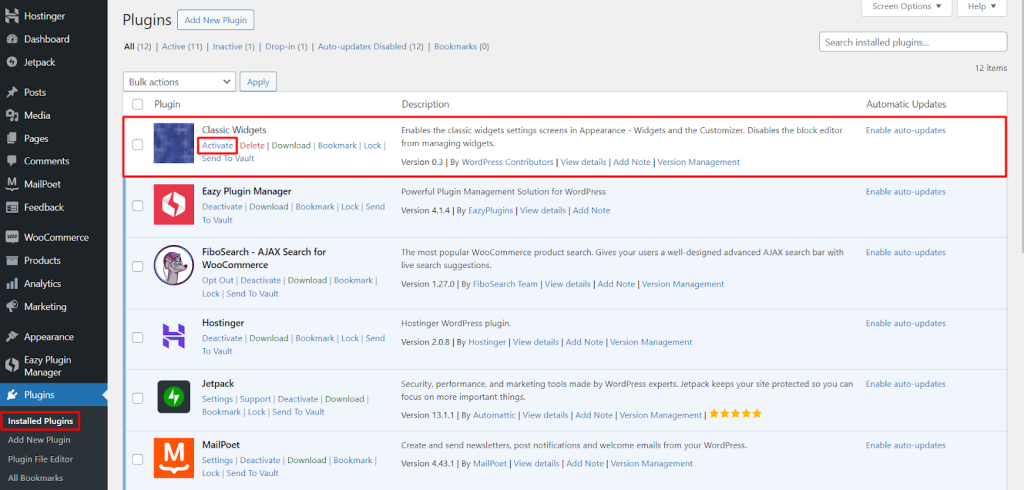Click the Feedback icon in sidebar

click(x=12, y=207)
